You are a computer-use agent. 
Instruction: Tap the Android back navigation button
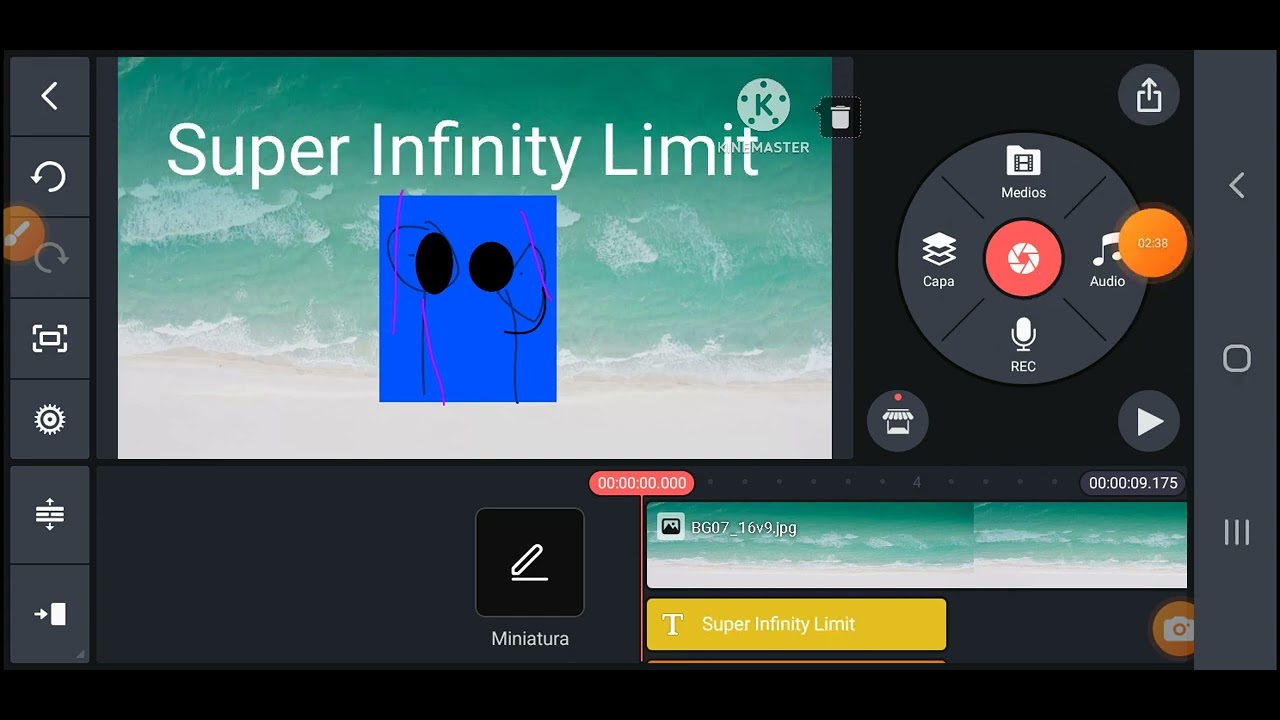tap(1237, 185)
